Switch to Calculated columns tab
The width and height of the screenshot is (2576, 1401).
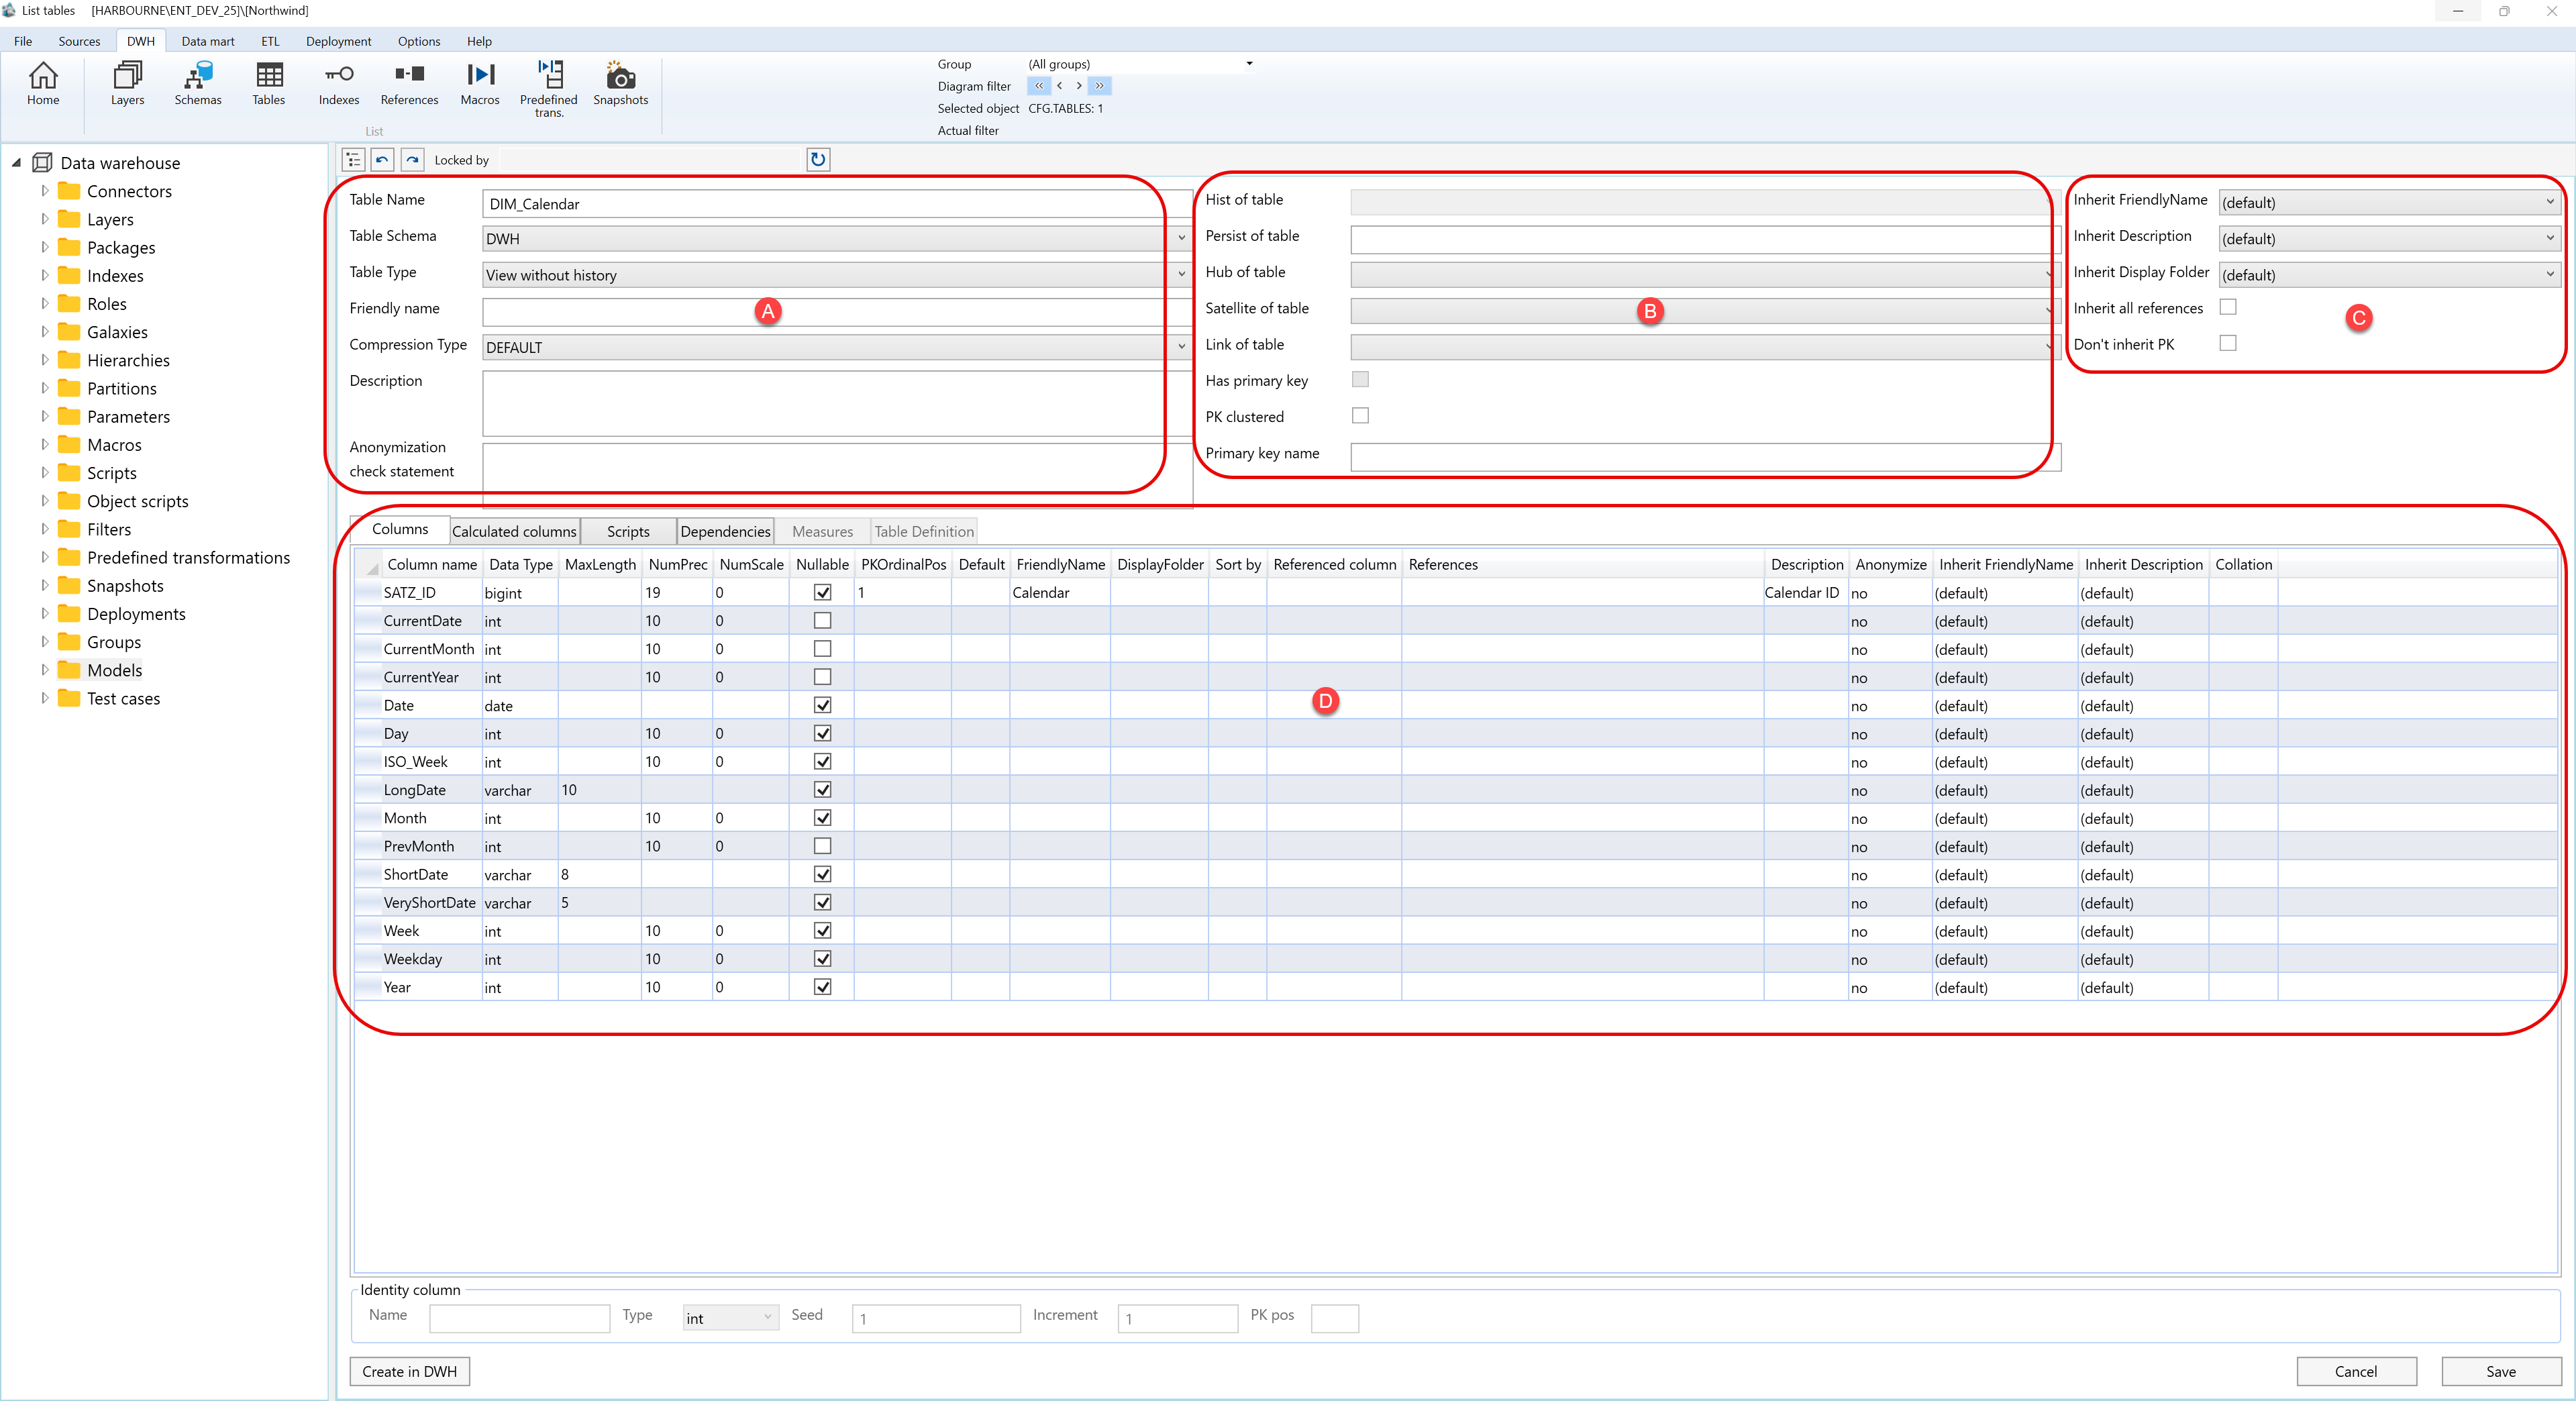(x=514, y=531)
